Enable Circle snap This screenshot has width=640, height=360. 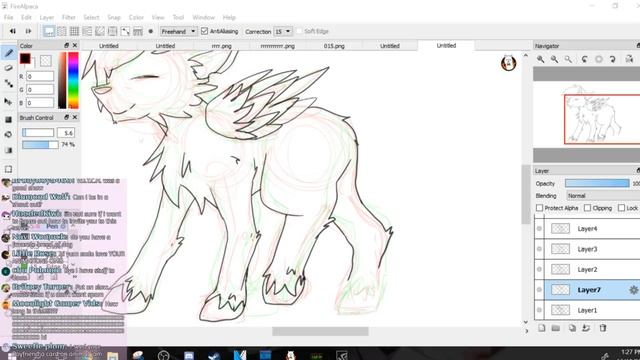[x=112, y=31]
